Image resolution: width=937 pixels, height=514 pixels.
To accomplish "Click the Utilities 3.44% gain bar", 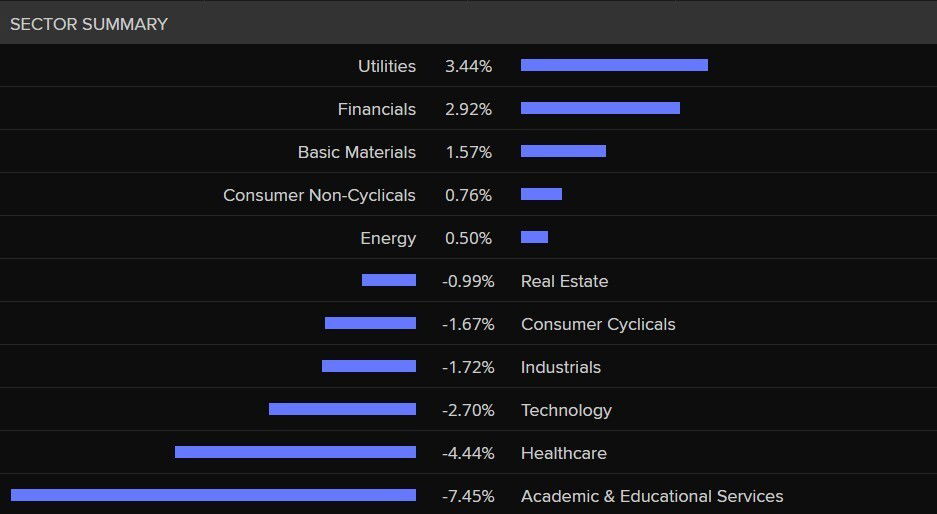I will [614, 65].
